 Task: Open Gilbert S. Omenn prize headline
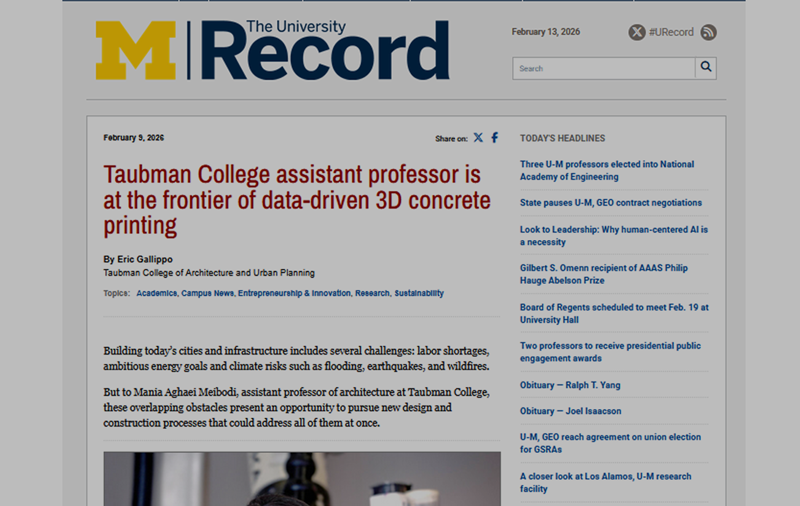(603, 274)
